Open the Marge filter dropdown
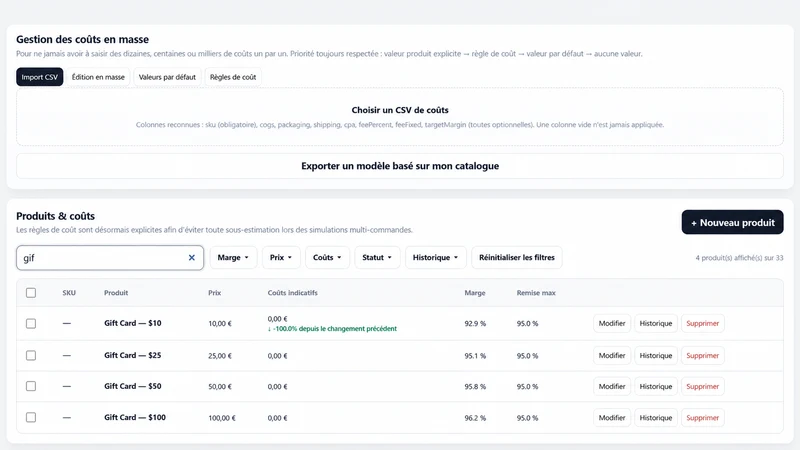800x450 pixels. click(233, 258)
